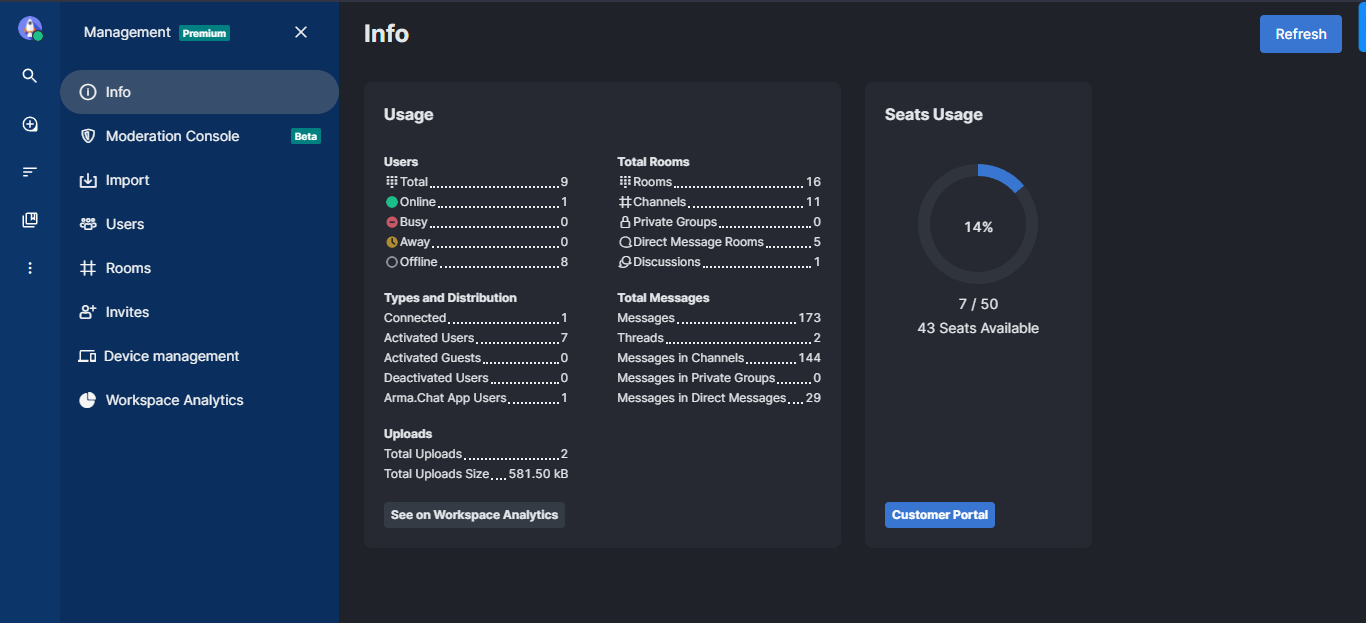
Task: Select the Invites menu item
Action: click(127, 312)
